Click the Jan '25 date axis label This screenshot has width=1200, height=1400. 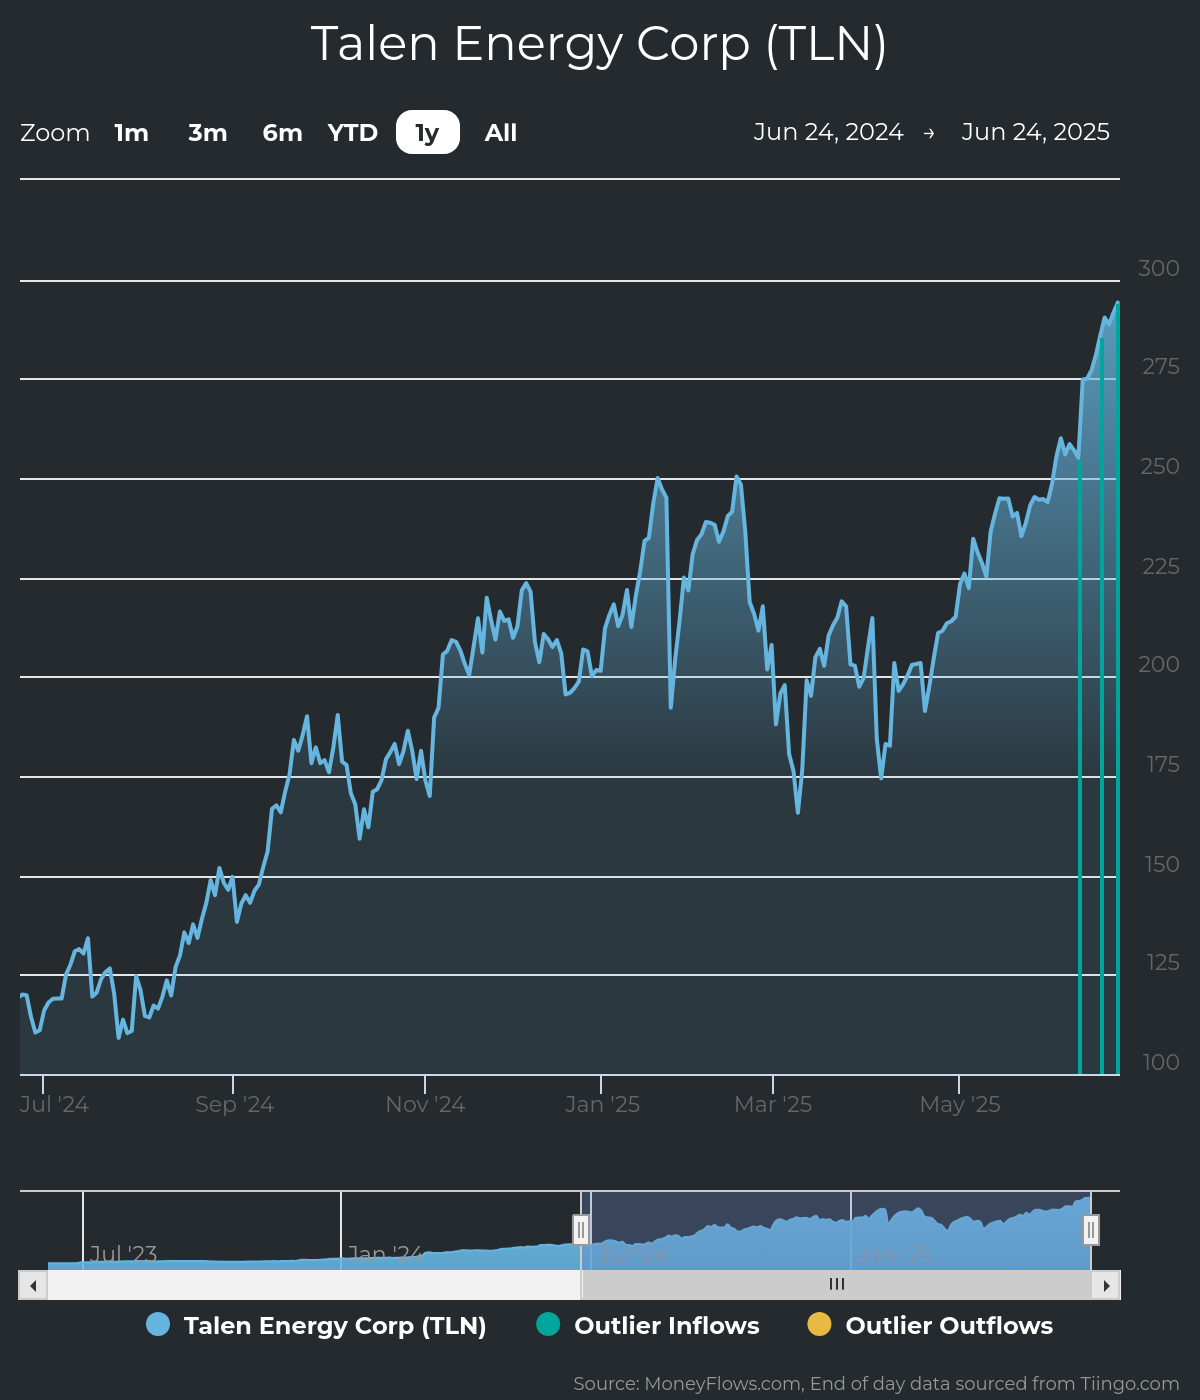[x=602, y=1104]
